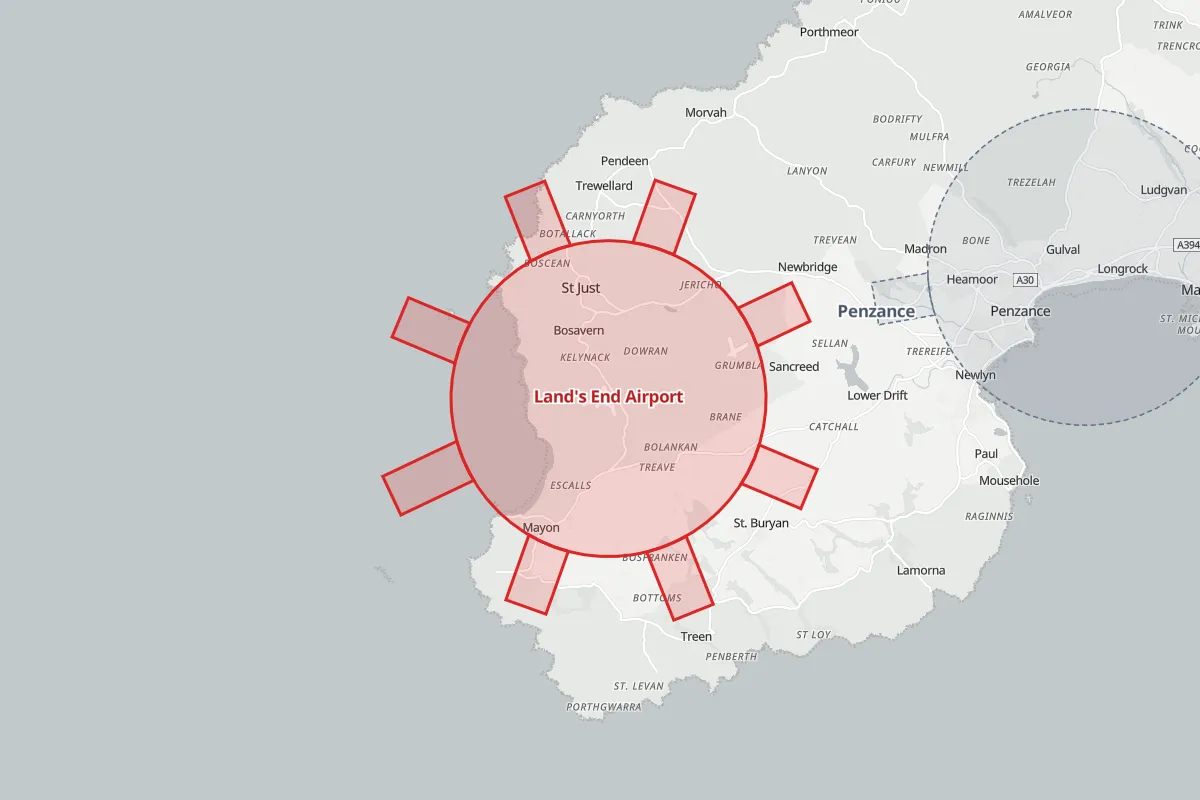This screenshot has height=800, width=1200.
Task: Select the TREZELAH label
Action: [1031, 183]
